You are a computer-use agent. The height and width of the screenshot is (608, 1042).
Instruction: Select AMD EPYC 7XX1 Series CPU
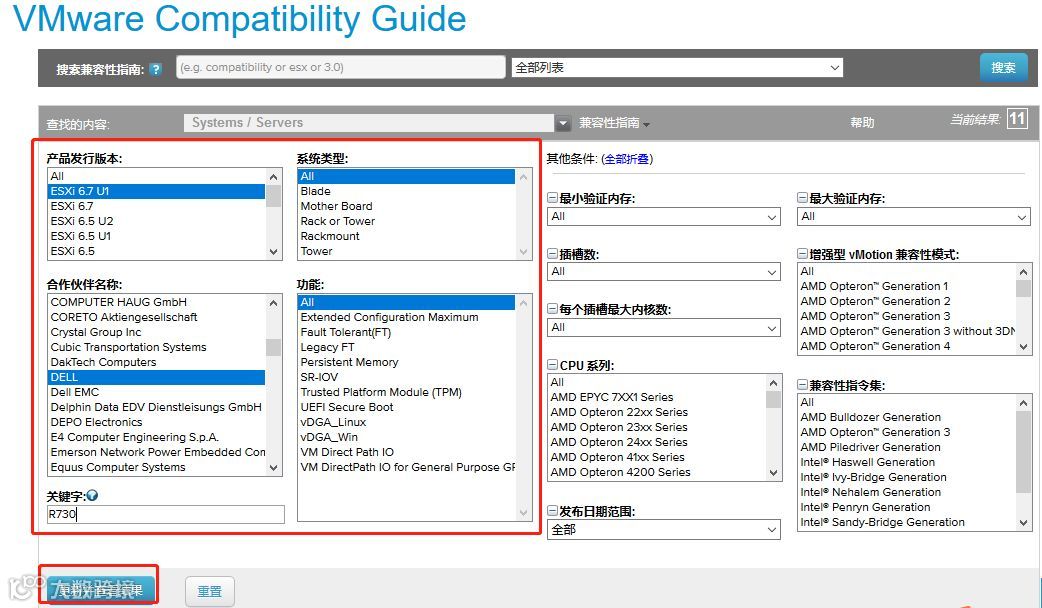point(657,397)
